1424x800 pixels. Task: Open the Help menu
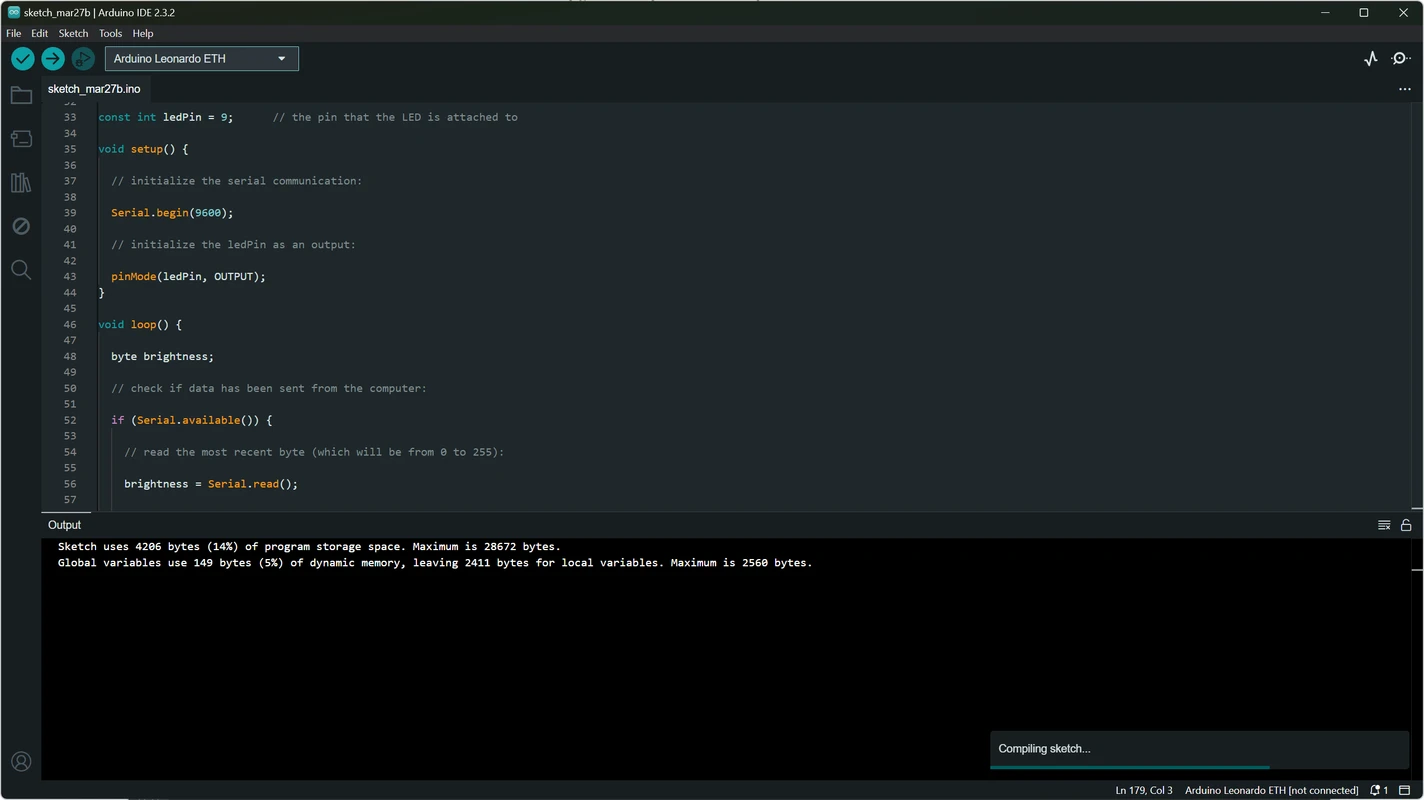coord(143,33)
